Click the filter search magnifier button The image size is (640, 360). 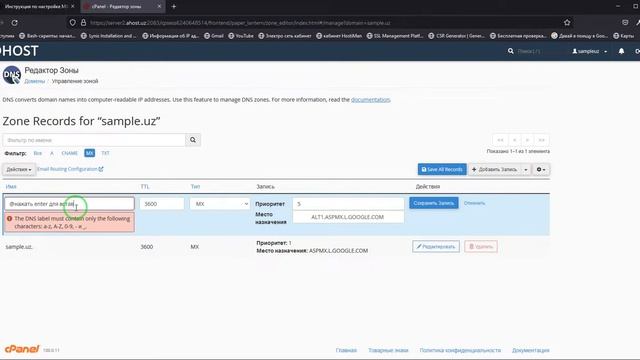click(x=193, y=140)
